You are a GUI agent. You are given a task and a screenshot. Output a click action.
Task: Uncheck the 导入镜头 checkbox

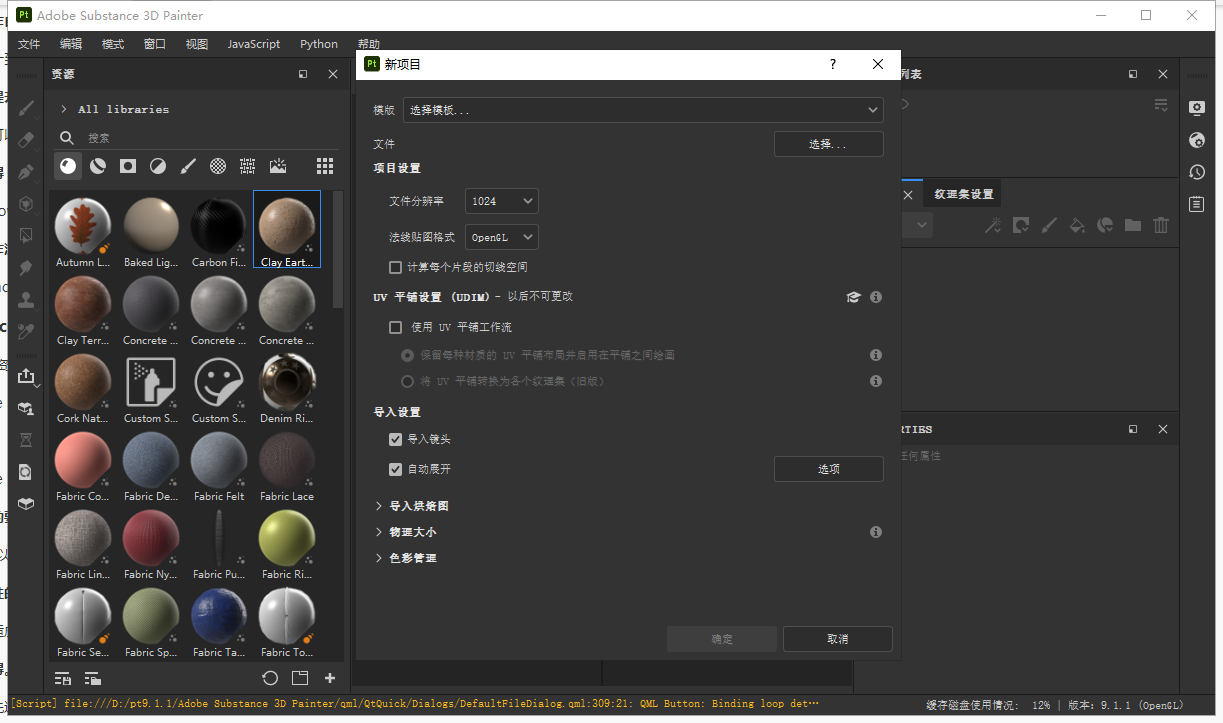point(396,439)
